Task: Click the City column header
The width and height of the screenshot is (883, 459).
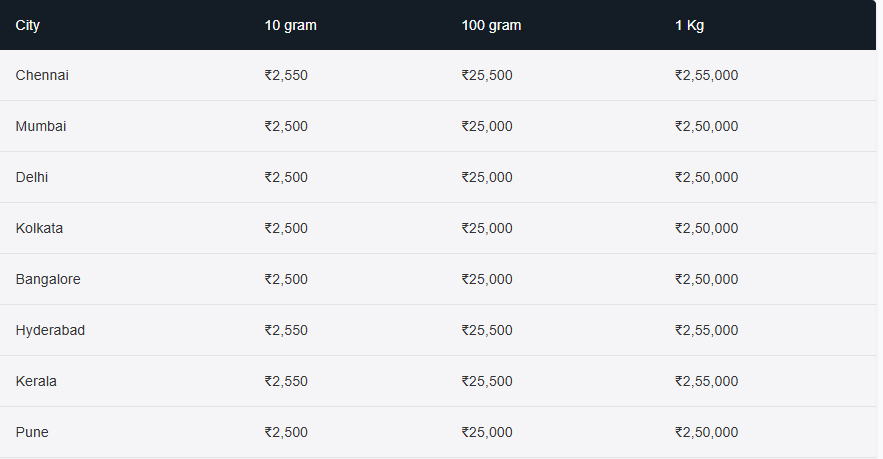Action: point(27,25)
